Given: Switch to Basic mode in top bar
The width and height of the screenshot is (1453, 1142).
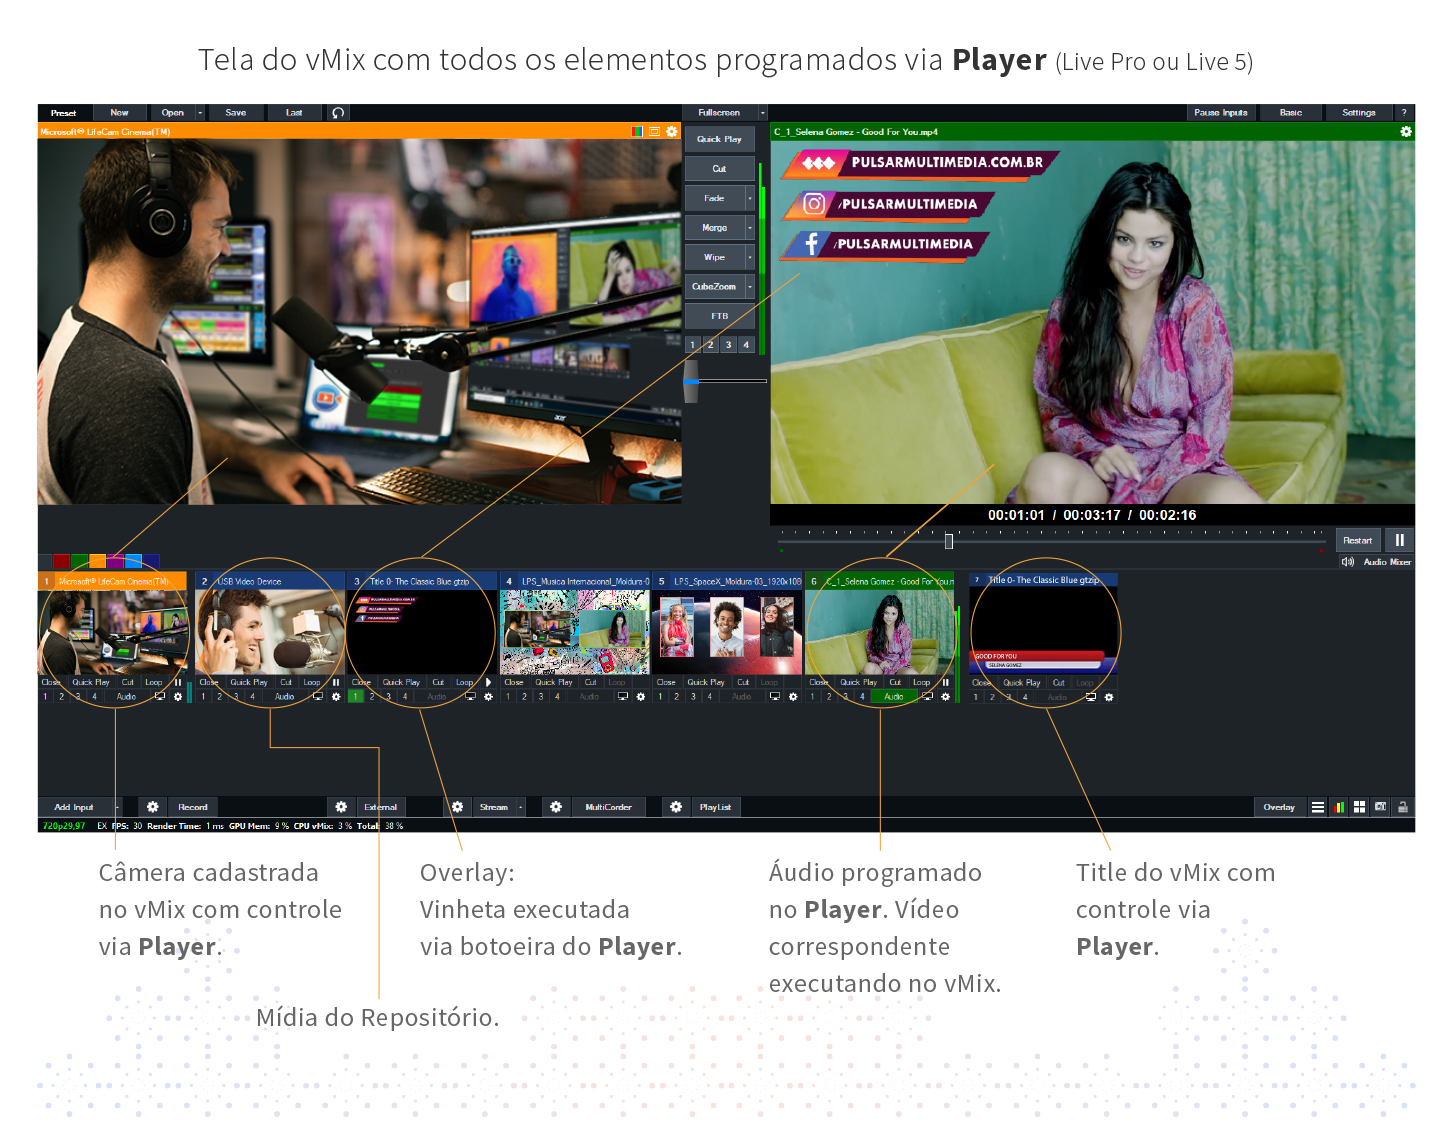Looking at the screenshot, I should 1291,113.
